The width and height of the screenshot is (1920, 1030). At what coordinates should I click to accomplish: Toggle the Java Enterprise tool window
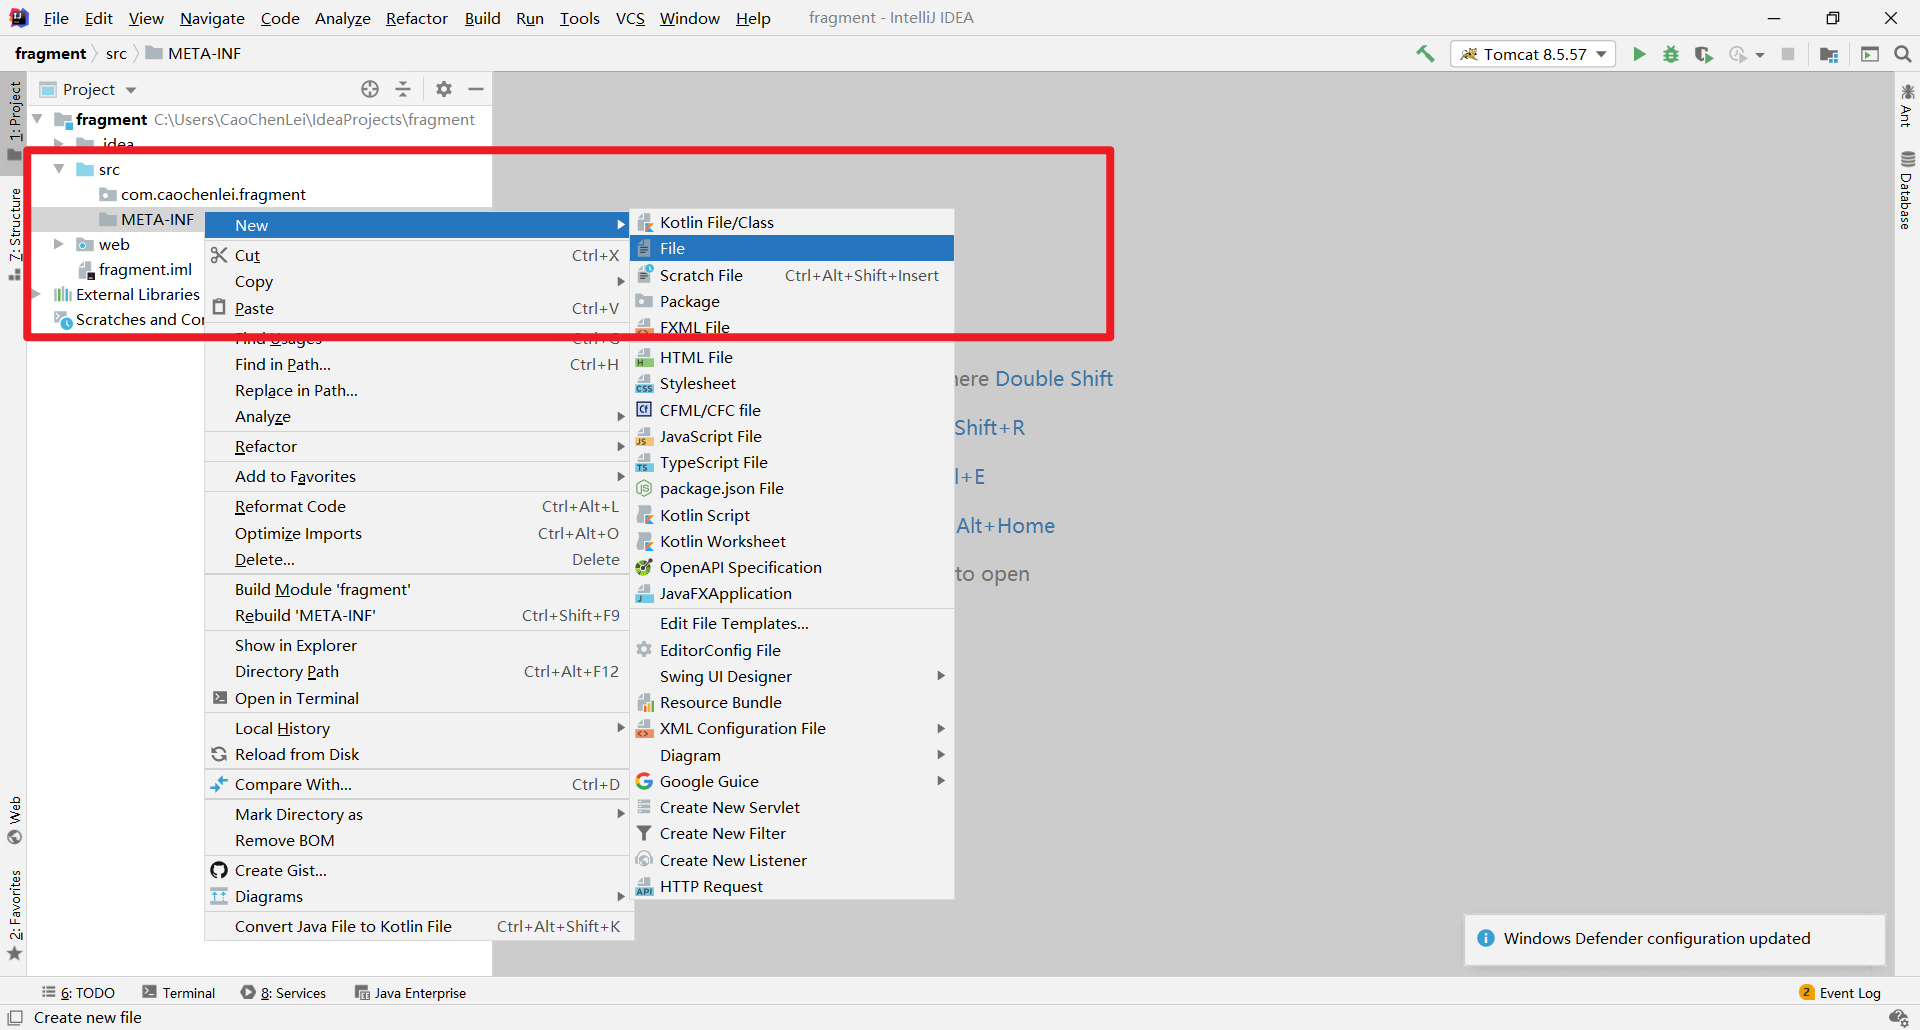point(411,993)
